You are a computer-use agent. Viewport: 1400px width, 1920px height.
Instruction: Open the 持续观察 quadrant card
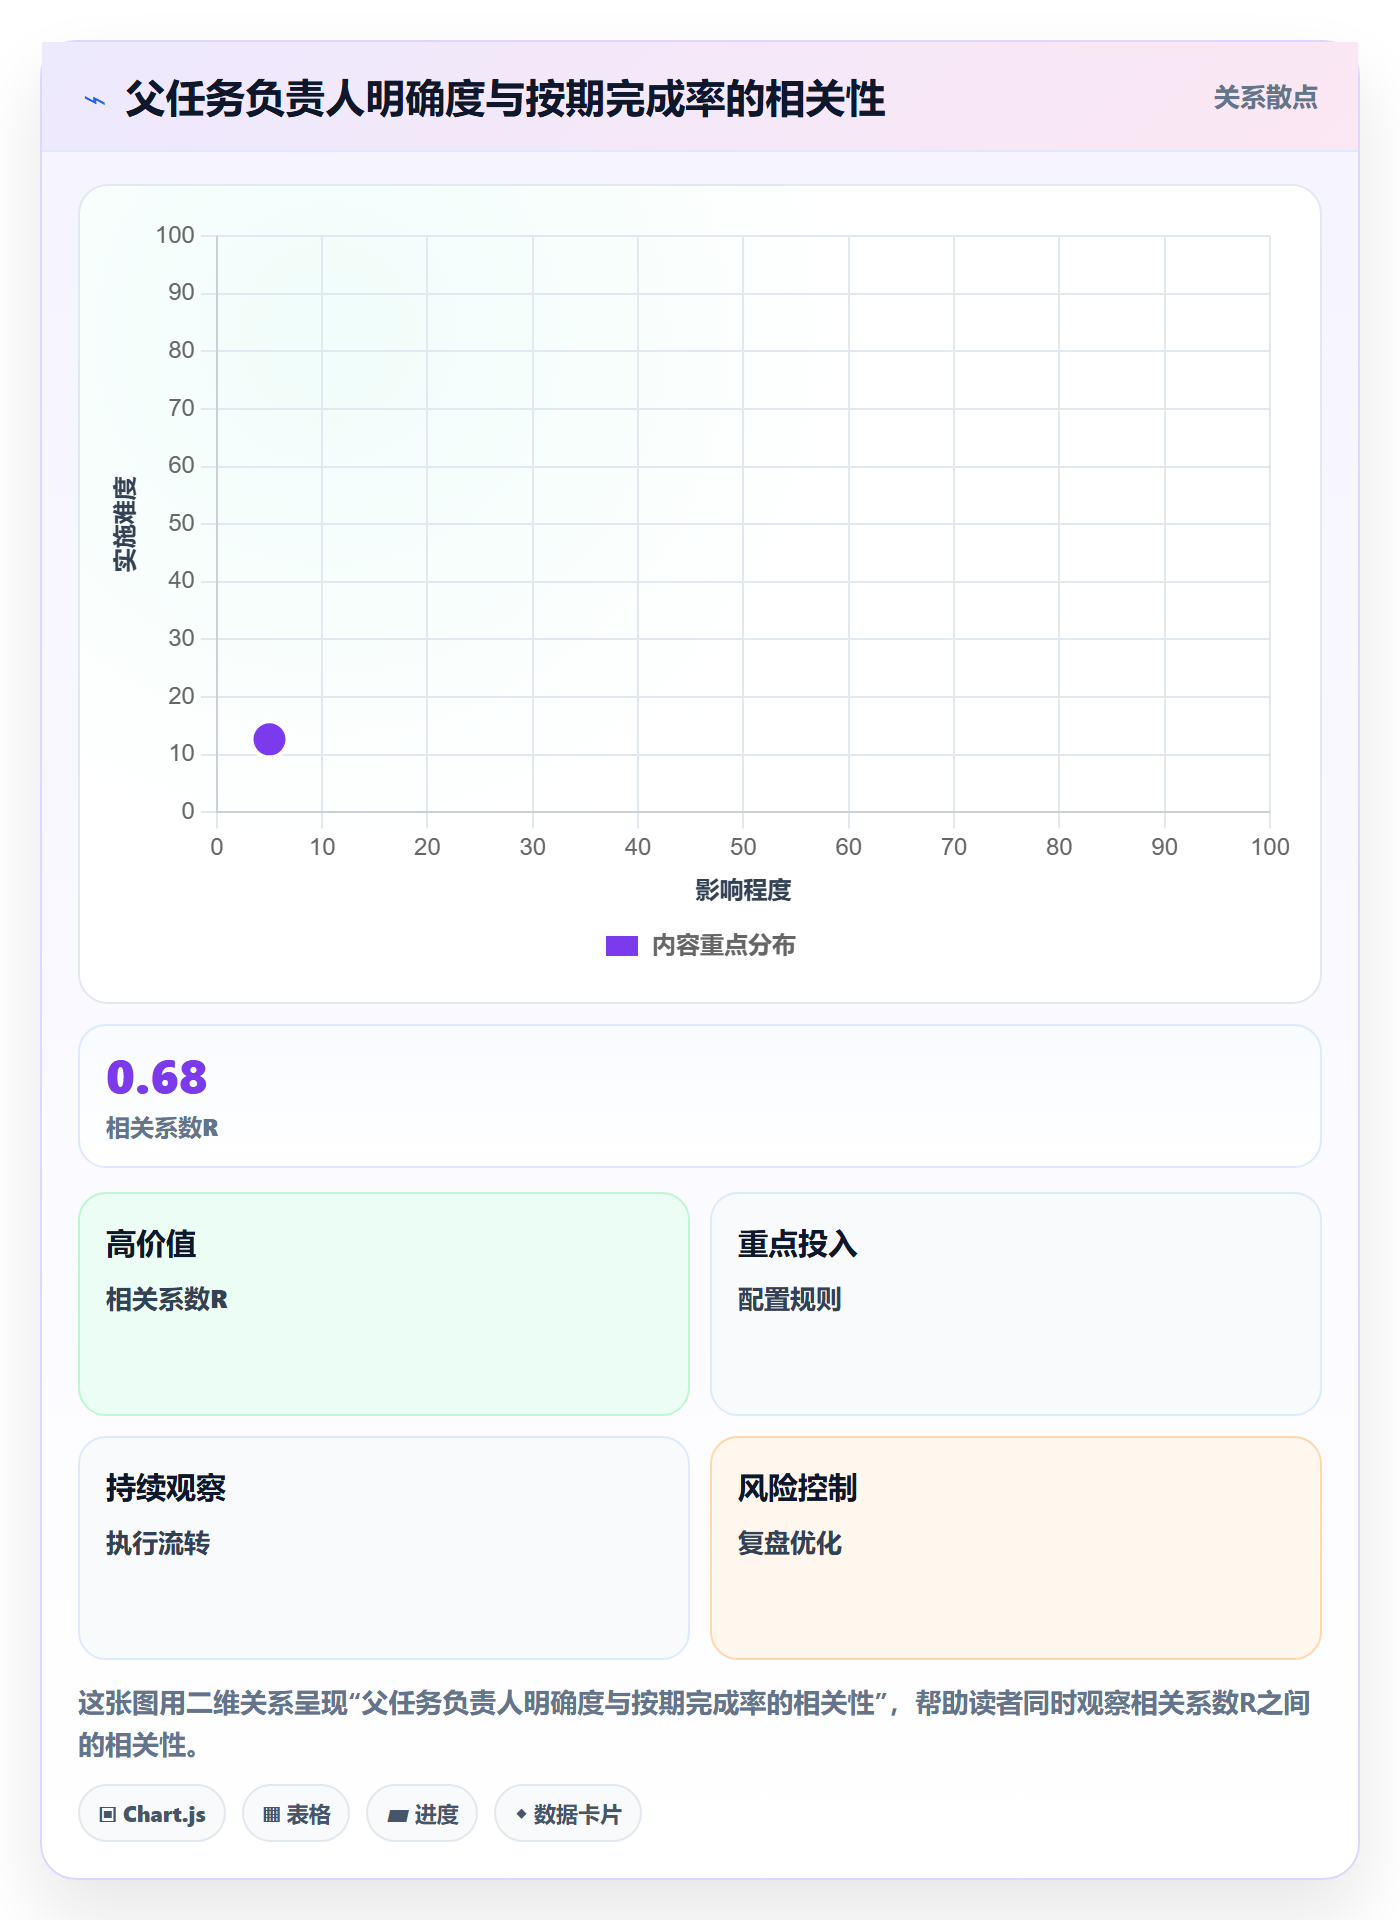point(384,1548)
